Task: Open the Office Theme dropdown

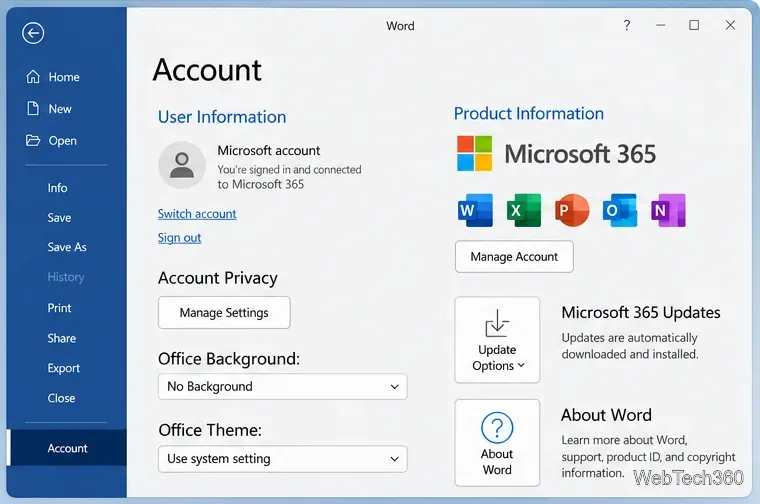Action: click(283, 458)
